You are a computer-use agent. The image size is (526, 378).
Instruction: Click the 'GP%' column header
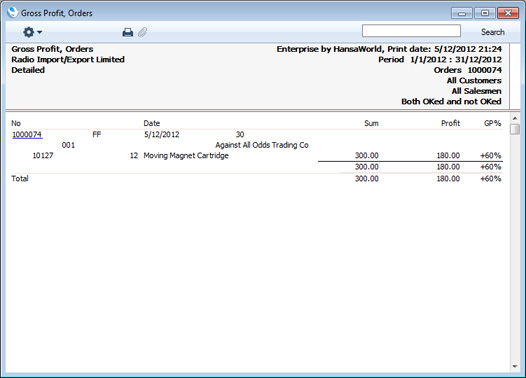tap(492, 123)
